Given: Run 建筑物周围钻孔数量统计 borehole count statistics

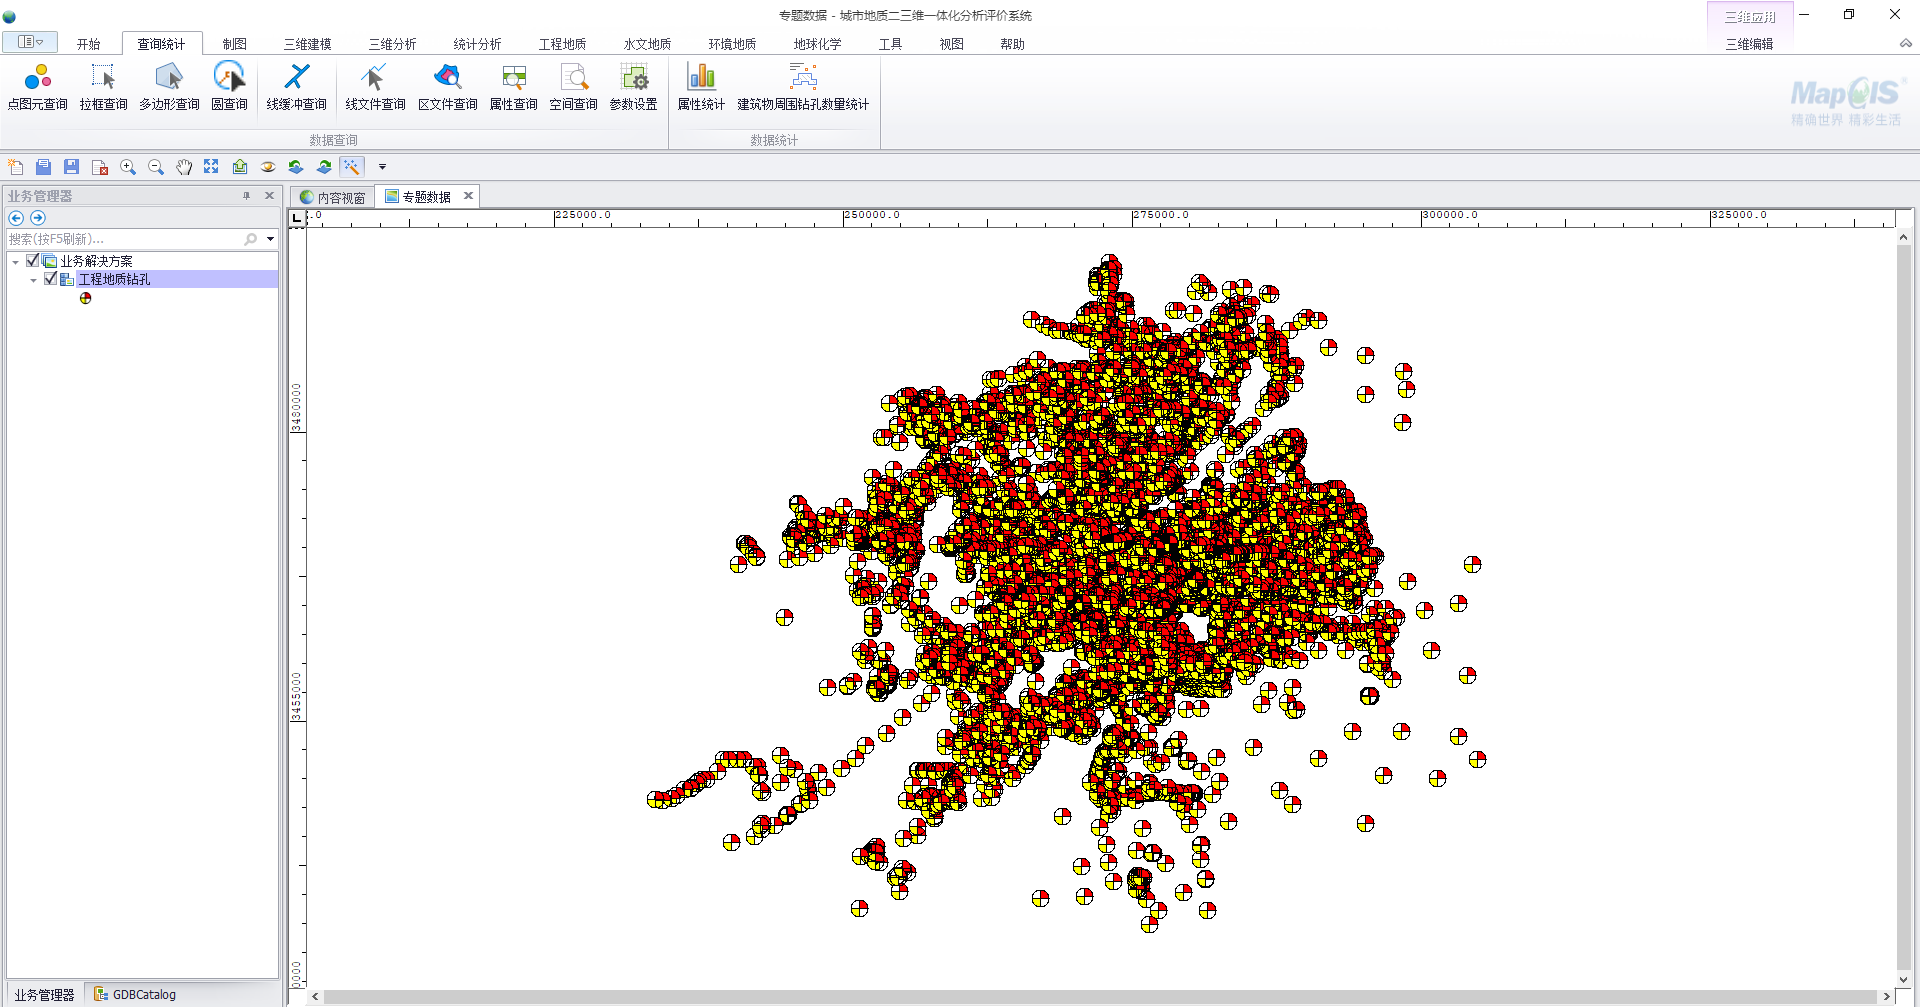Looking at the screenshot, I should (803, 87).
